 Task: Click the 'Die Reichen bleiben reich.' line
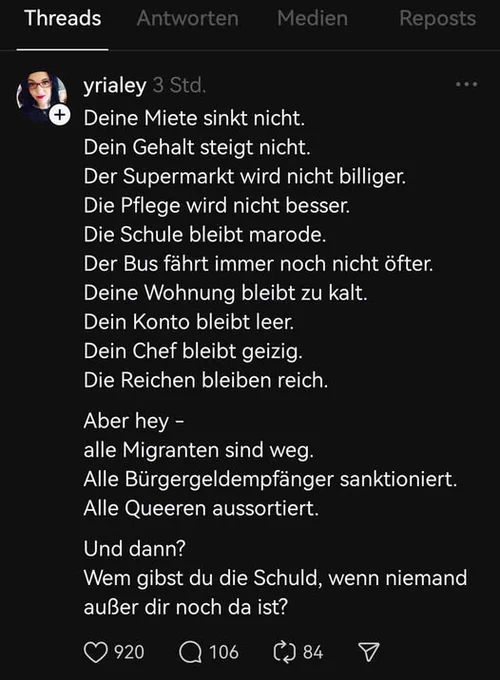(x=206, y=380)
